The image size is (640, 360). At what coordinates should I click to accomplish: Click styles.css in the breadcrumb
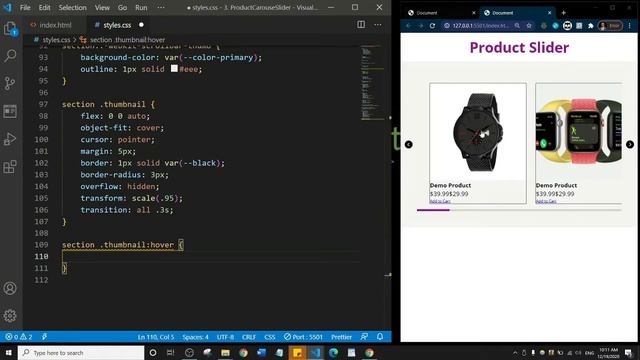click(56, 40)
